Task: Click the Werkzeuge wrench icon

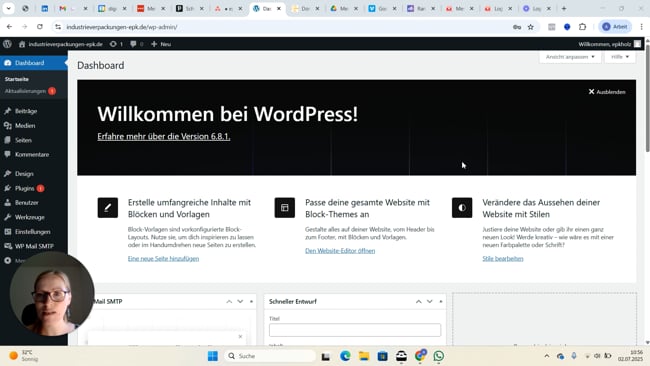Action: (x=7, y=217)
